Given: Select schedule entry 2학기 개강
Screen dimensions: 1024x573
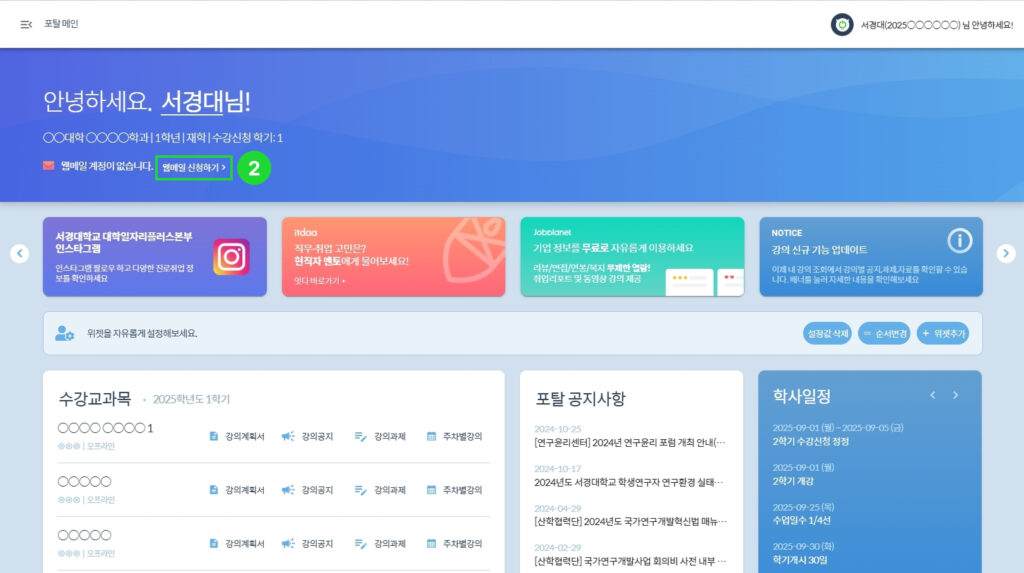Looking at the screenshot, I should click(x=793, y=481).
